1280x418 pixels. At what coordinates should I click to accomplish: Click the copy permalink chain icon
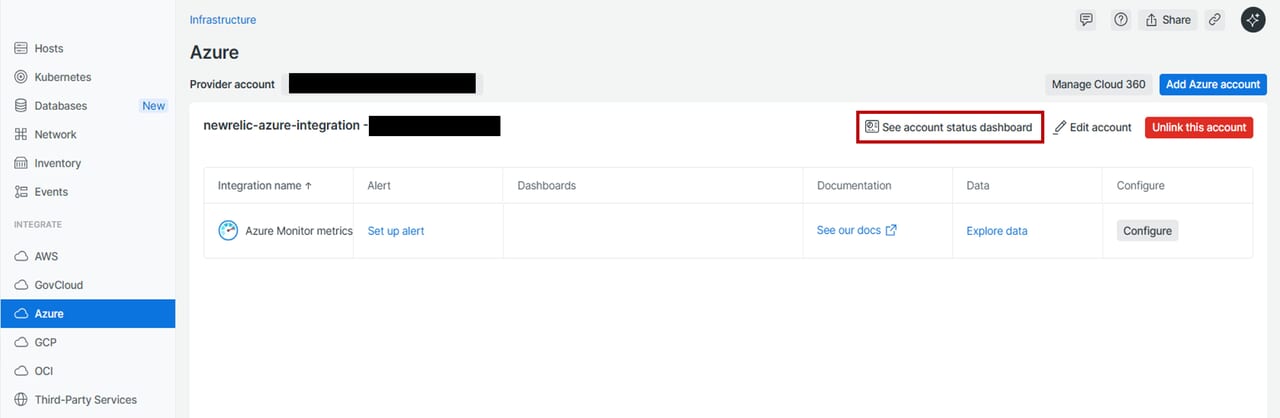[1215, 20]
